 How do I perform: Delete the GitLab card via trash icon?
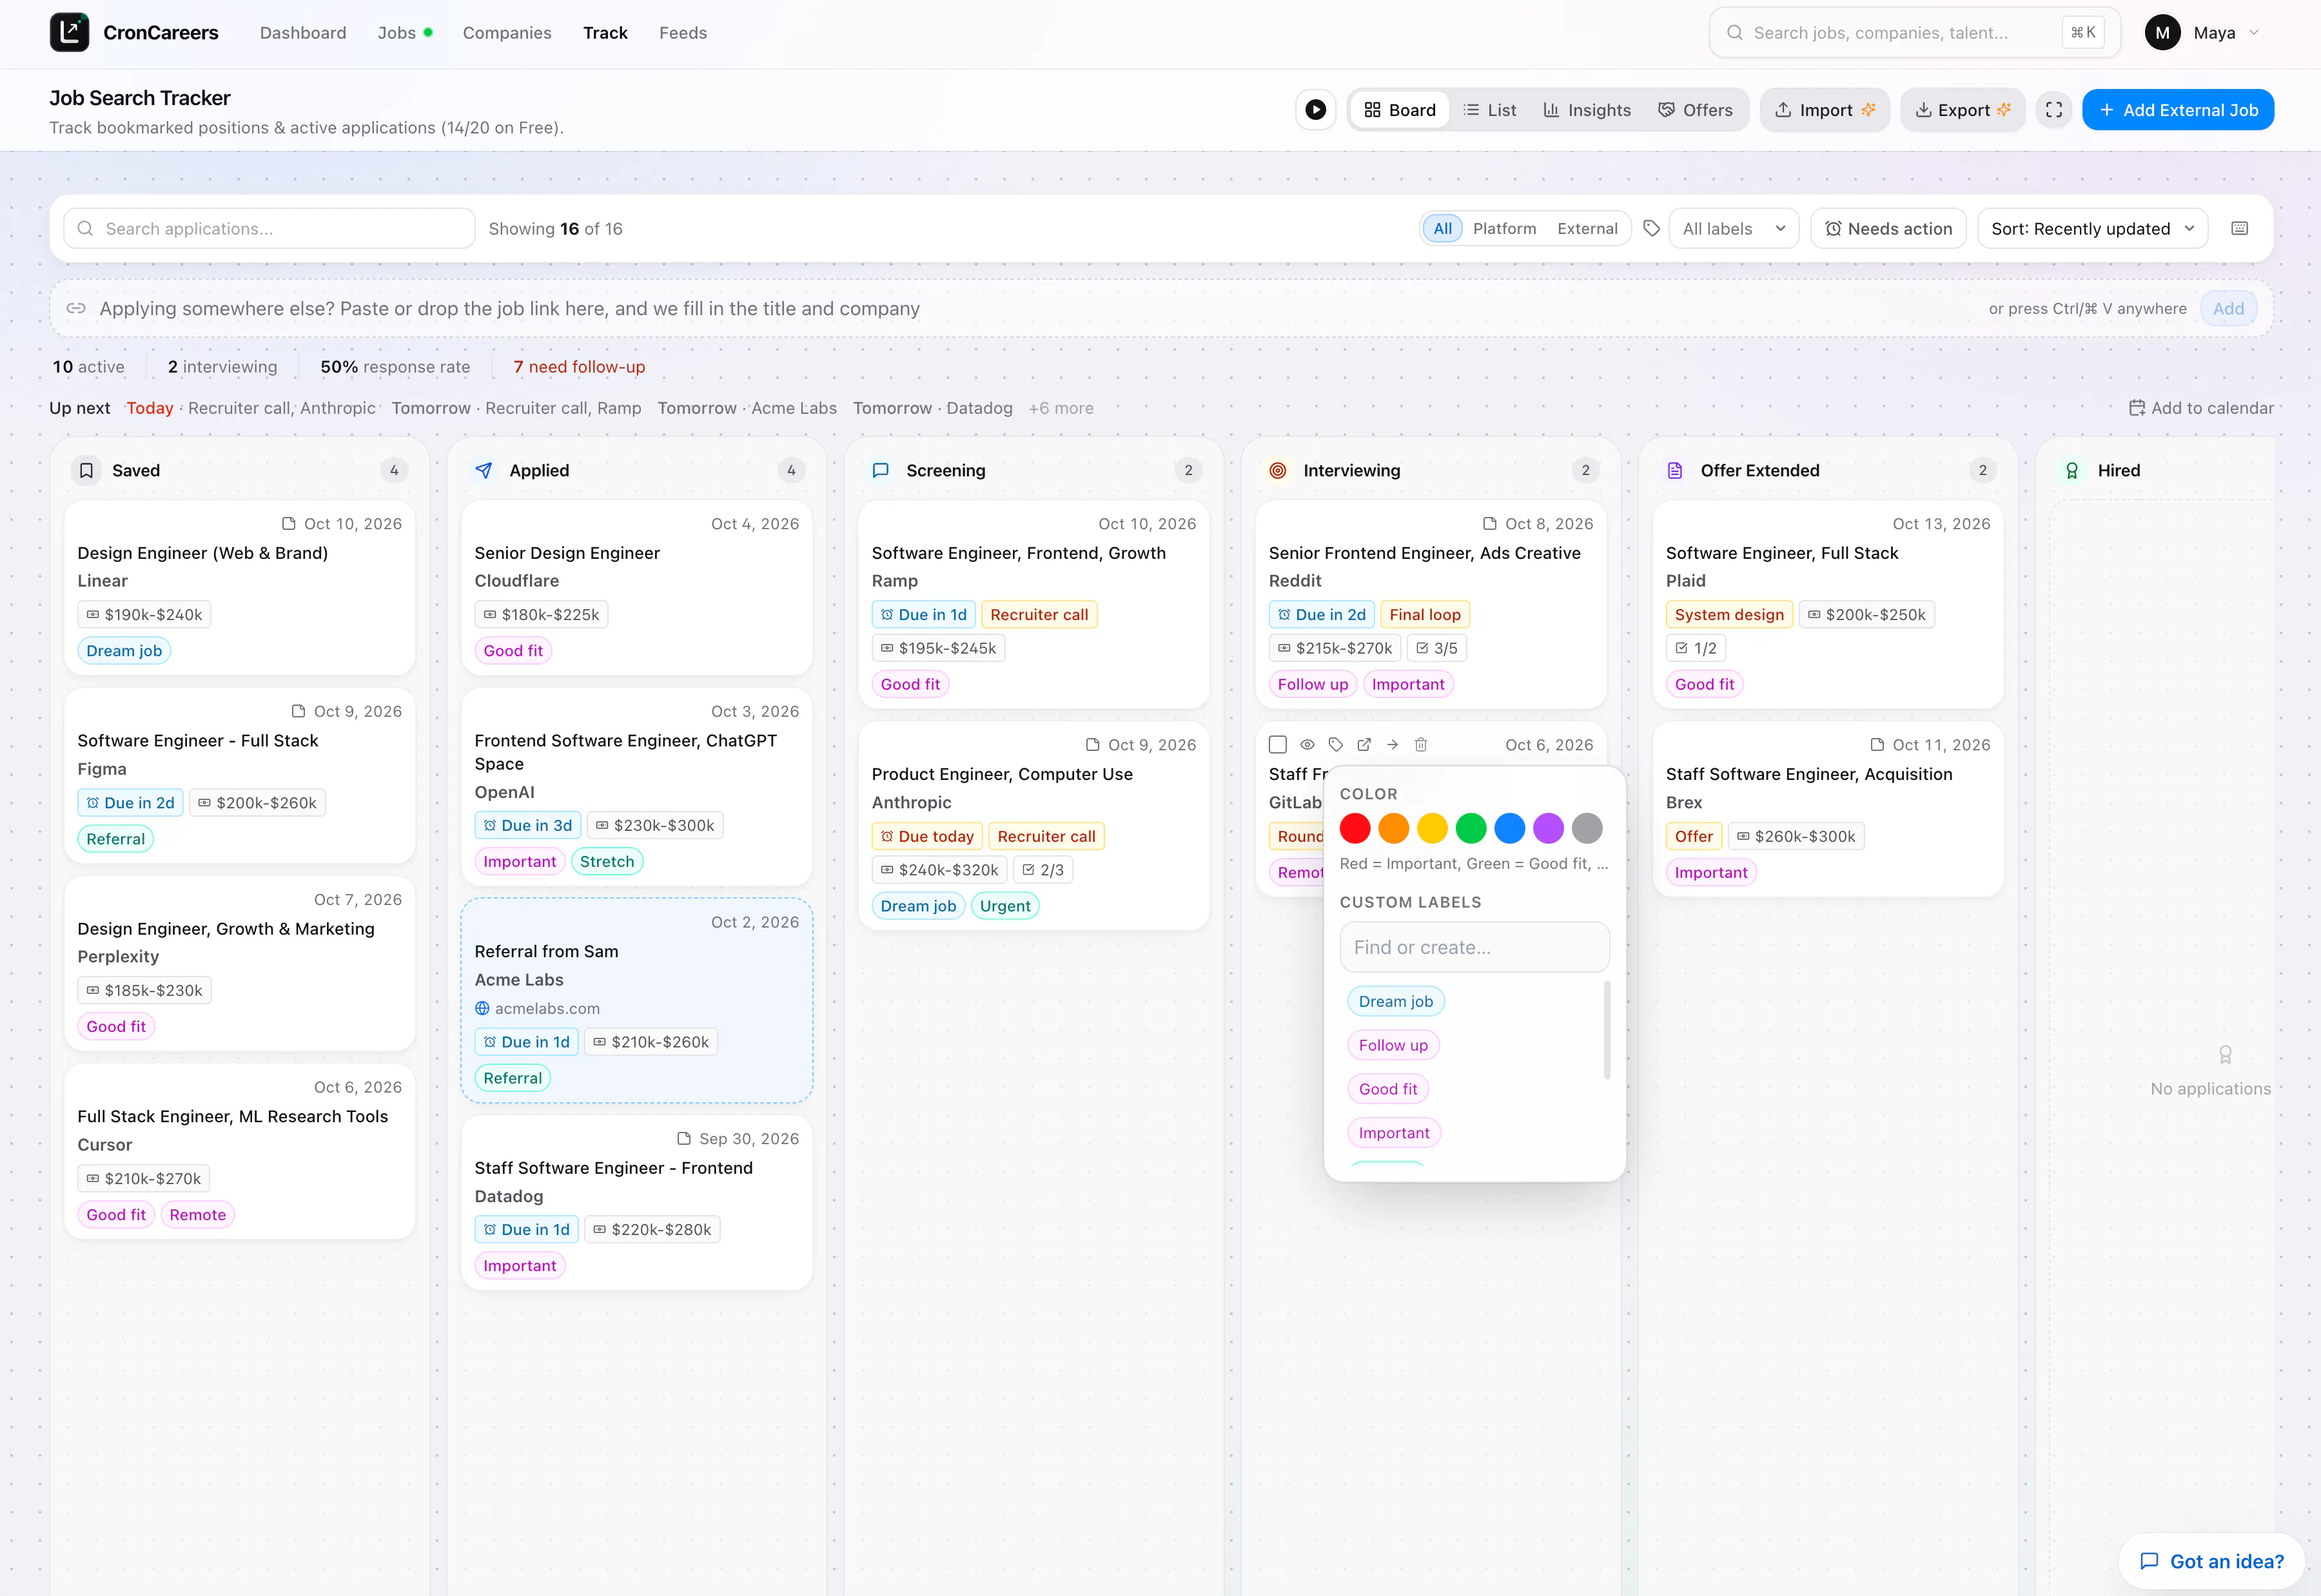[x=1421, y=745]
